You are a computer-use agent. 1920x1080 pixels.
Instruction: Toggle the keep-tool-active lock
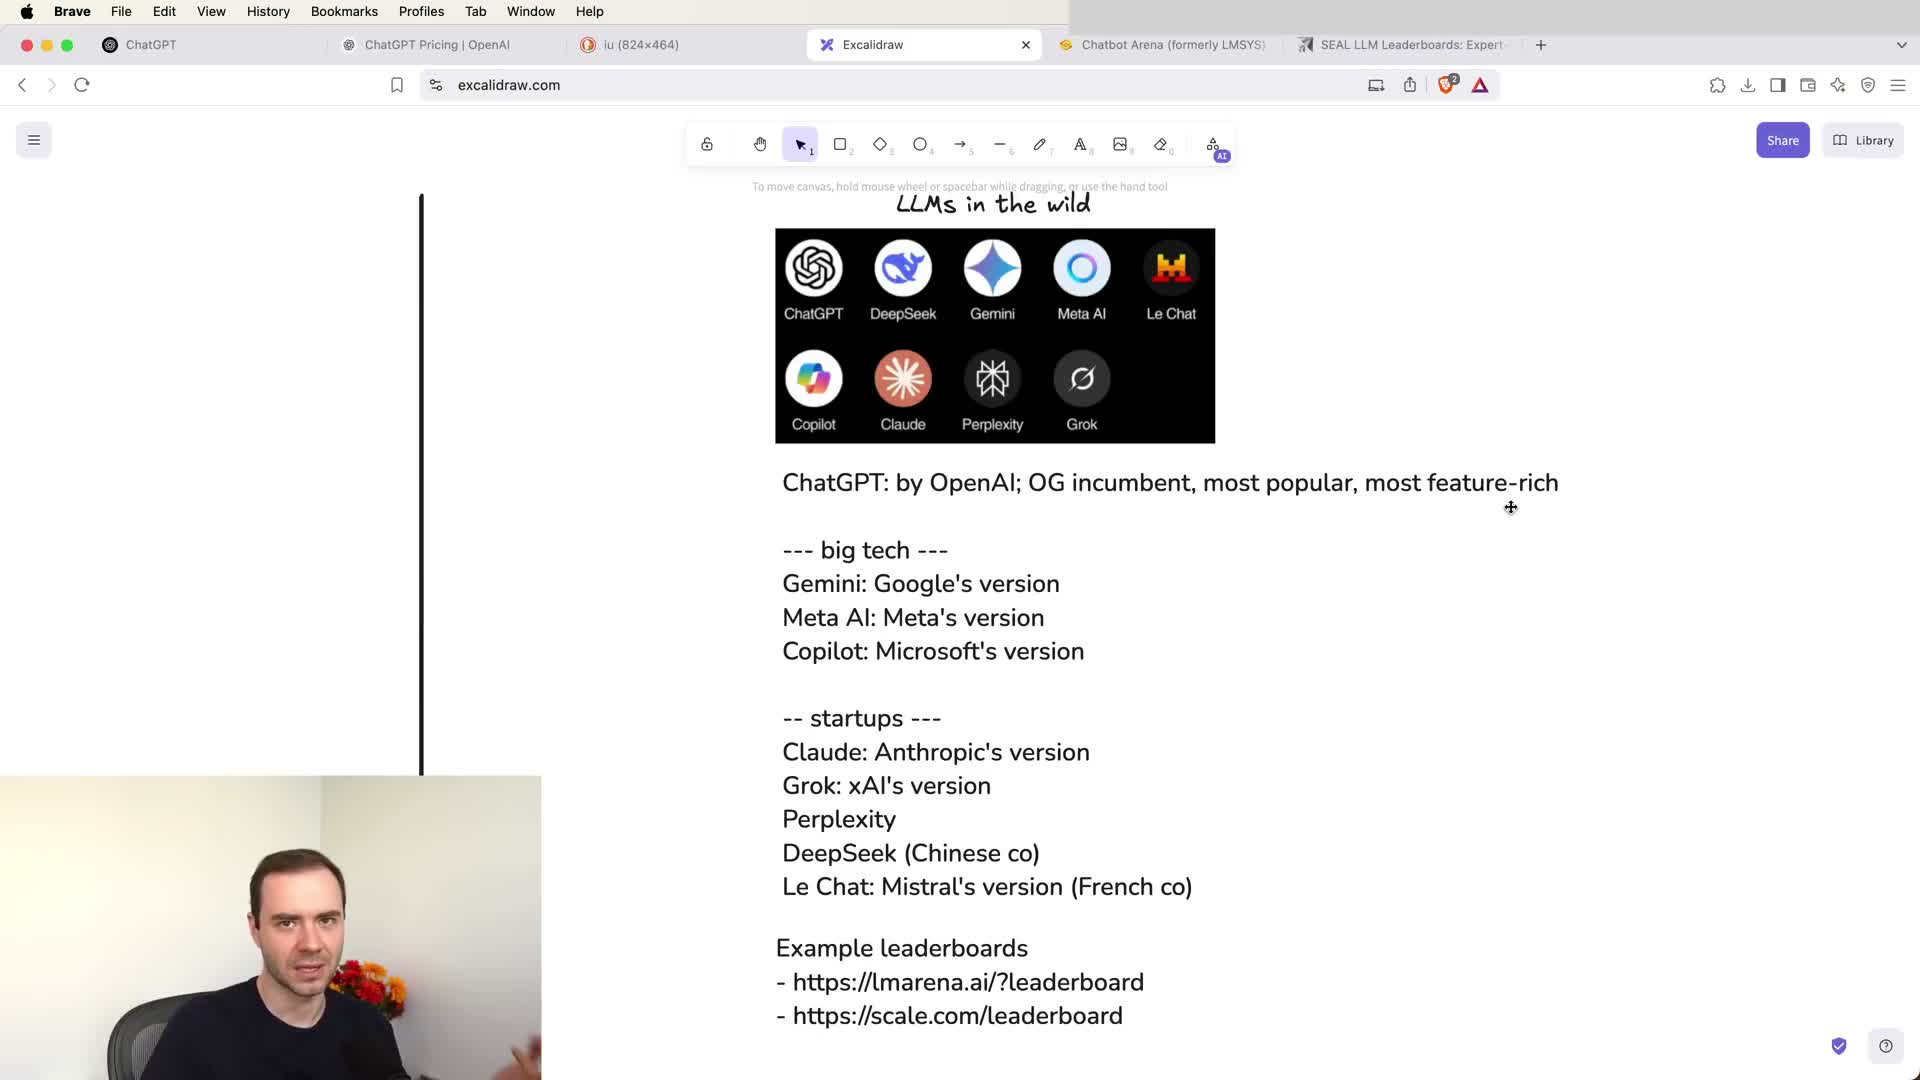click(707, 144)
